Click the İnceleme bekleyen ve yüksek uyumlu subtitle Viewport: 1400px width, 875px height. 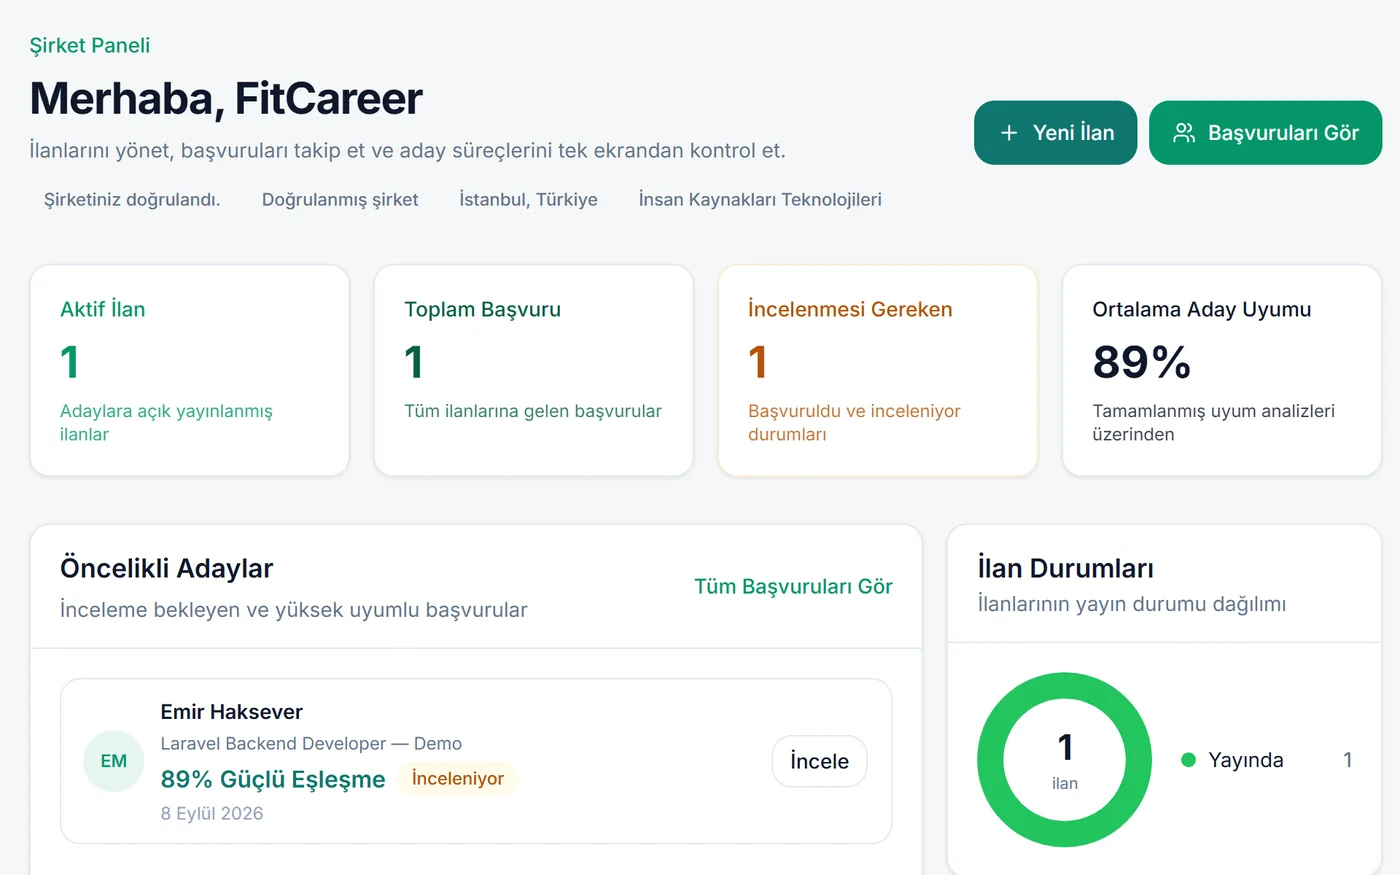[x=293, y=610]
